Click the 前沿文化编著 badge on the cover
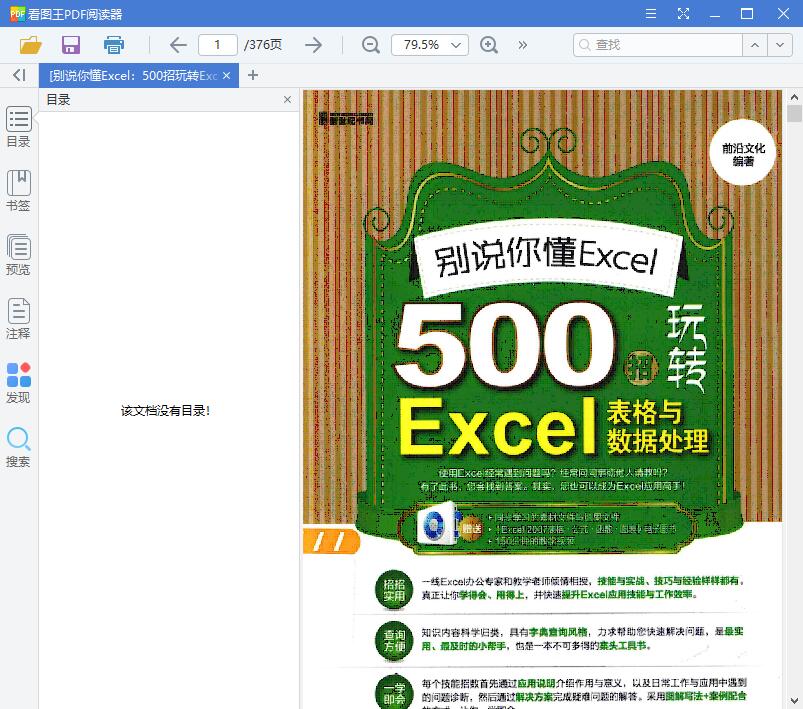 (x=743, y=154)
